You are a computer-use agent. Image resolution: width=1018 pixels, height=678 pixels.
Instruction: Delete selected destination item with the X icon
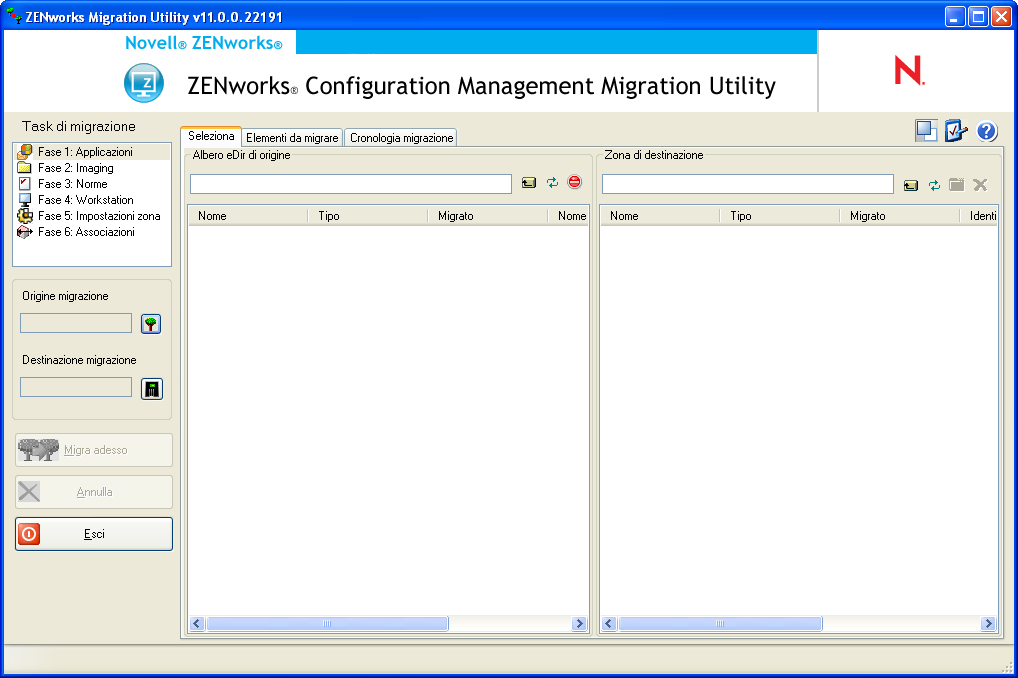tap(978, 184)
